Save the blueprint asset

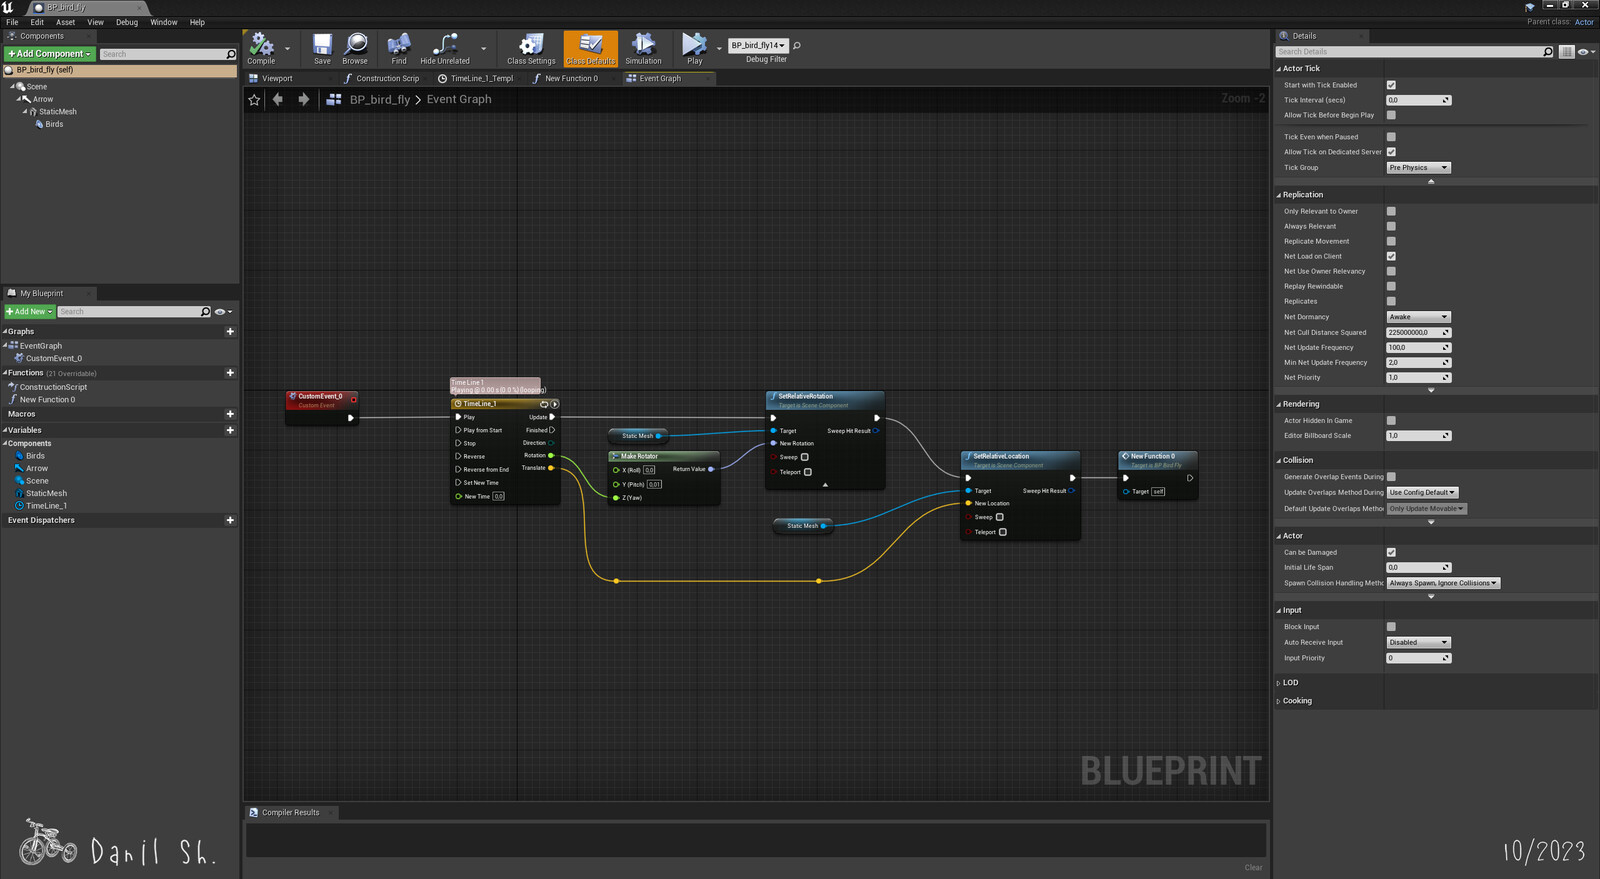click(x=322, y=48)
